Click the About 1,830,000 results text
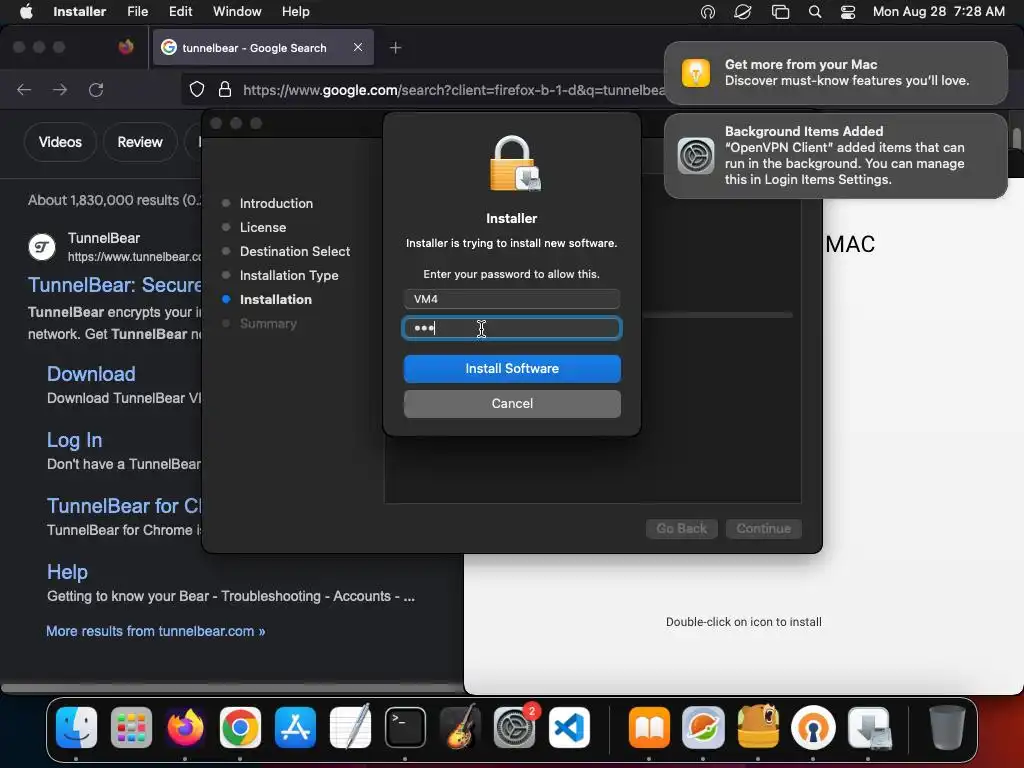Image resolution: width=1024 pixels, height=768 pixels. tap(114, 200)
